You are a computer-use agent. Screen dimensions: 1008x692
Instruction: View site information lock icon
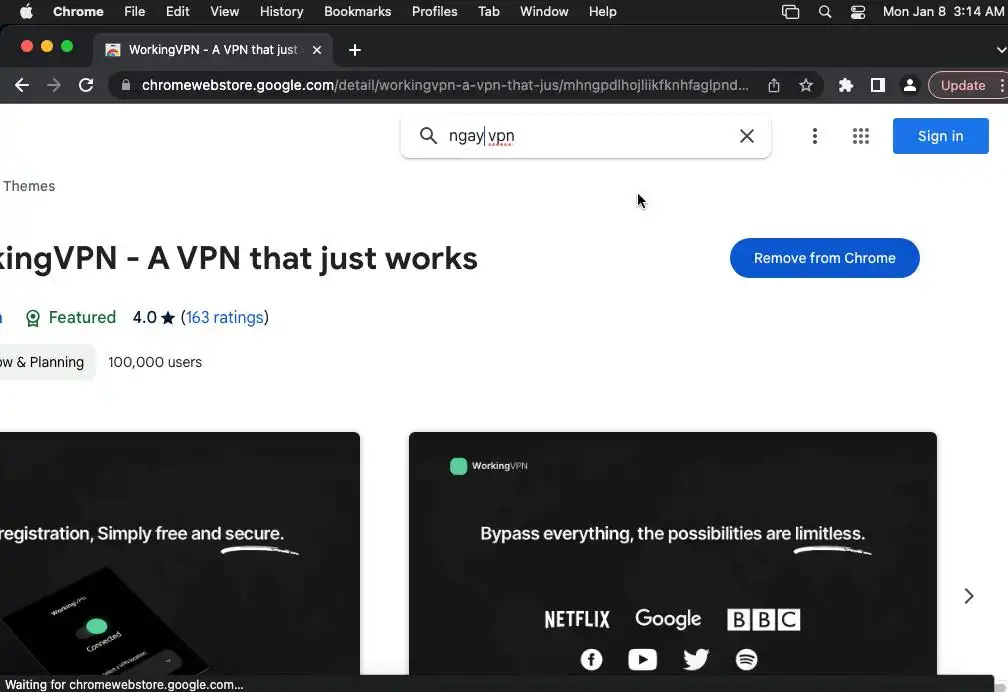click(x=126, y=85)
